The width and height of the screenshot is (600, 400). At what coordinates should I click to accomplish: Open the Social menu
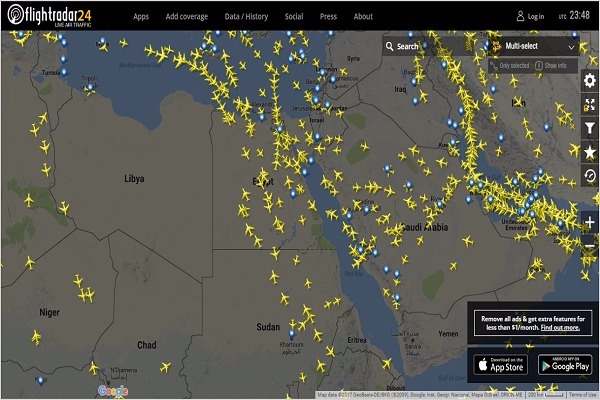[x=293, y=17]
